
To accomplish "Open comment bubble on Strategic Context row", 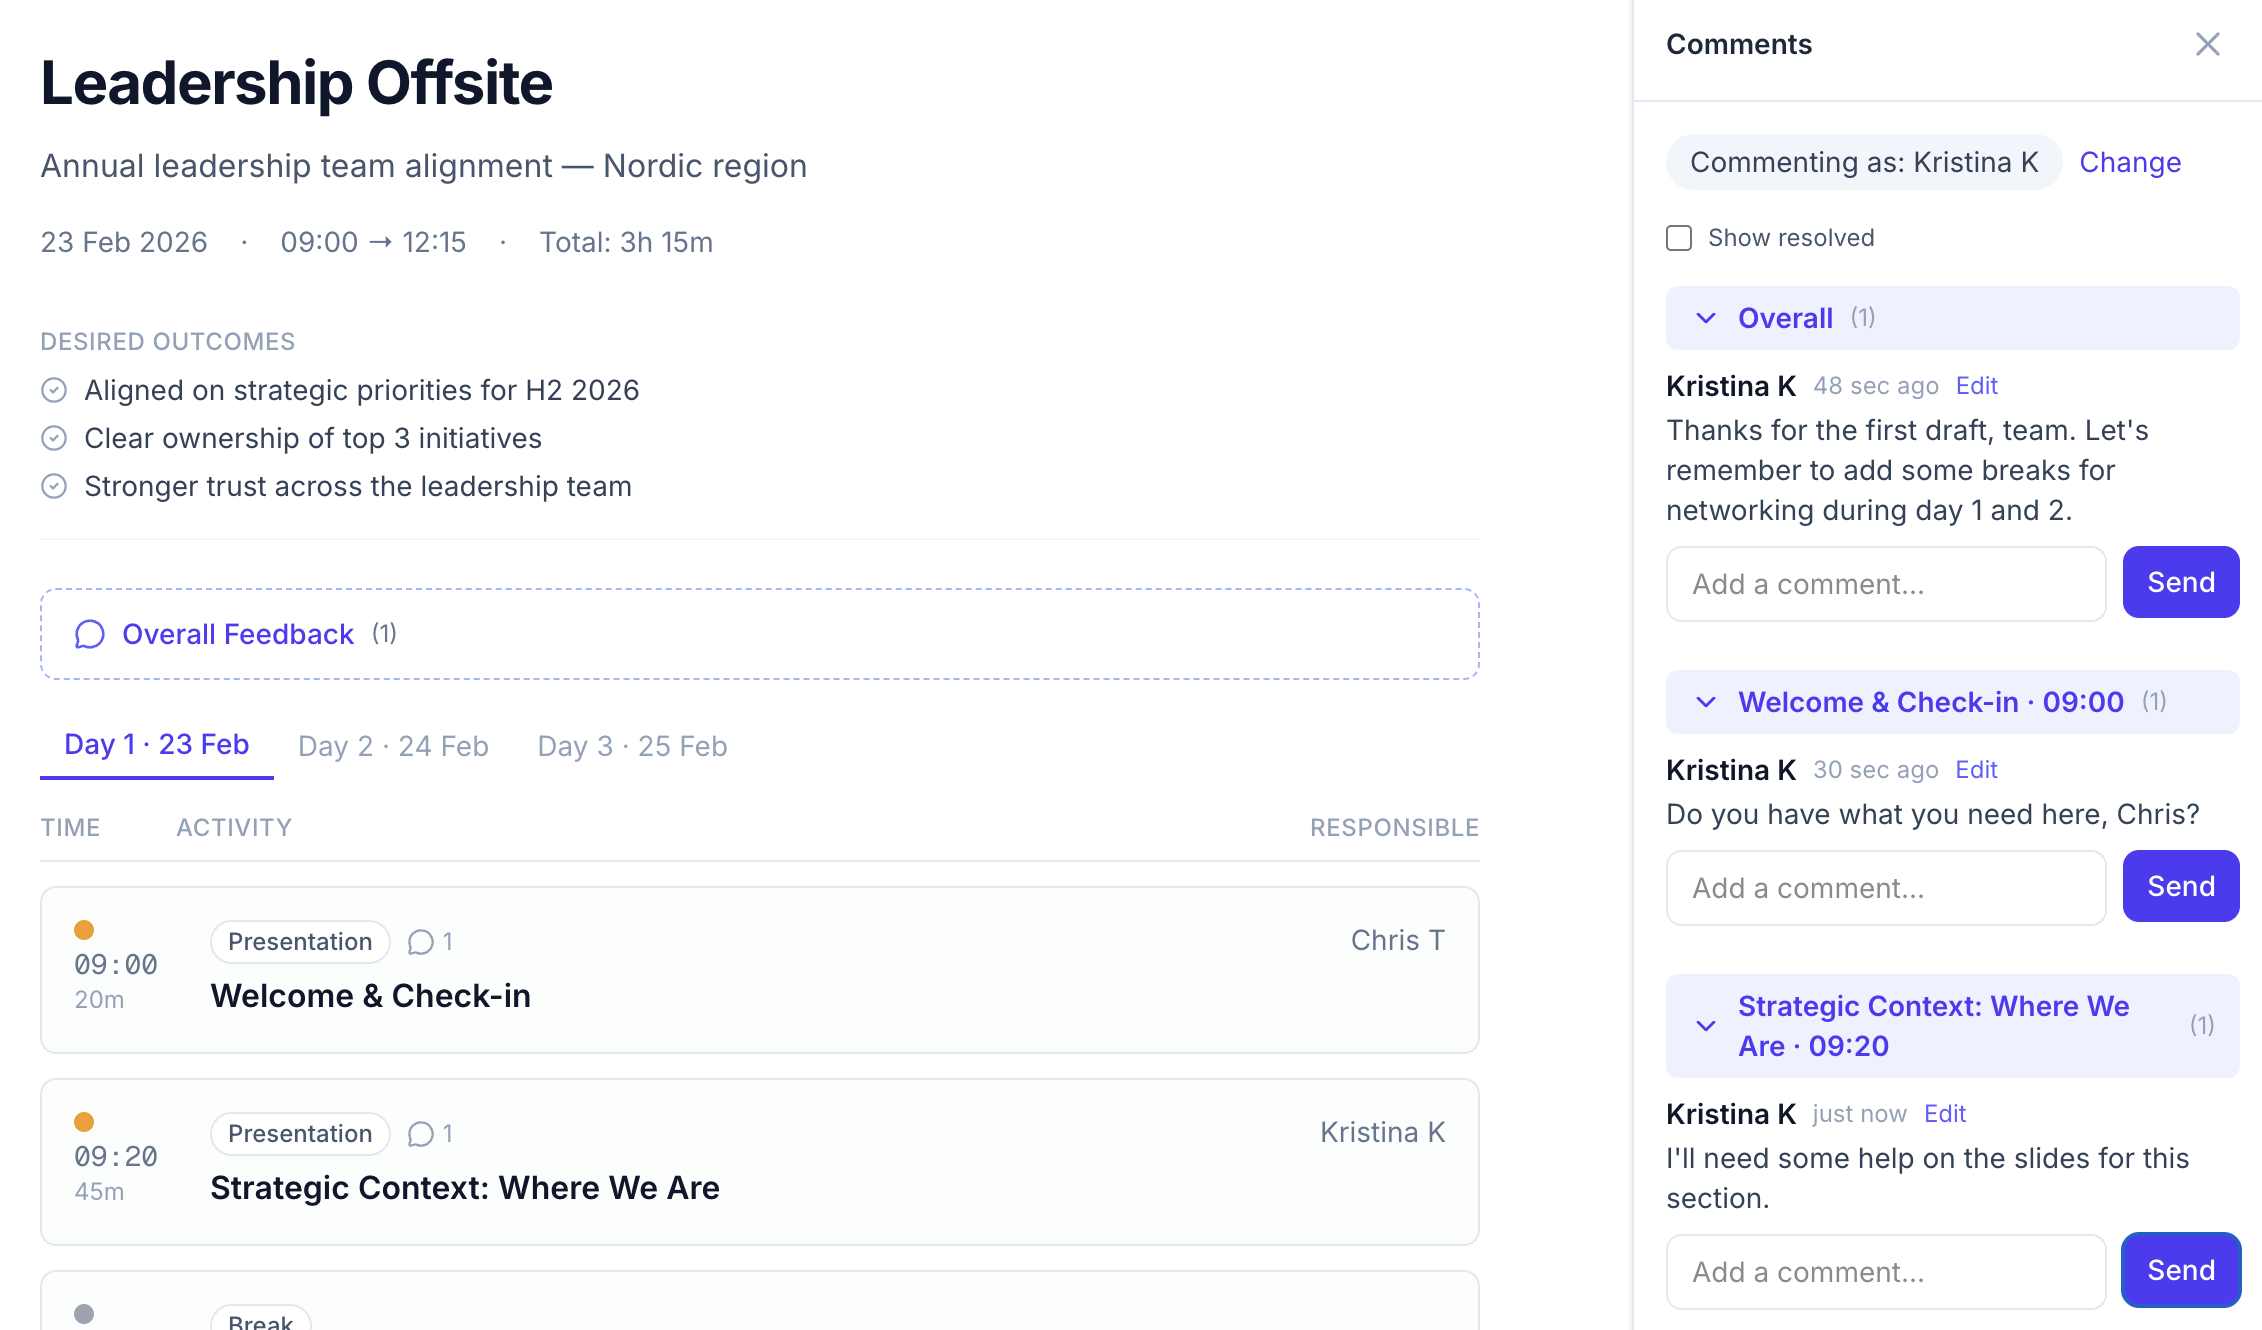I will (x=421, y=1134).
